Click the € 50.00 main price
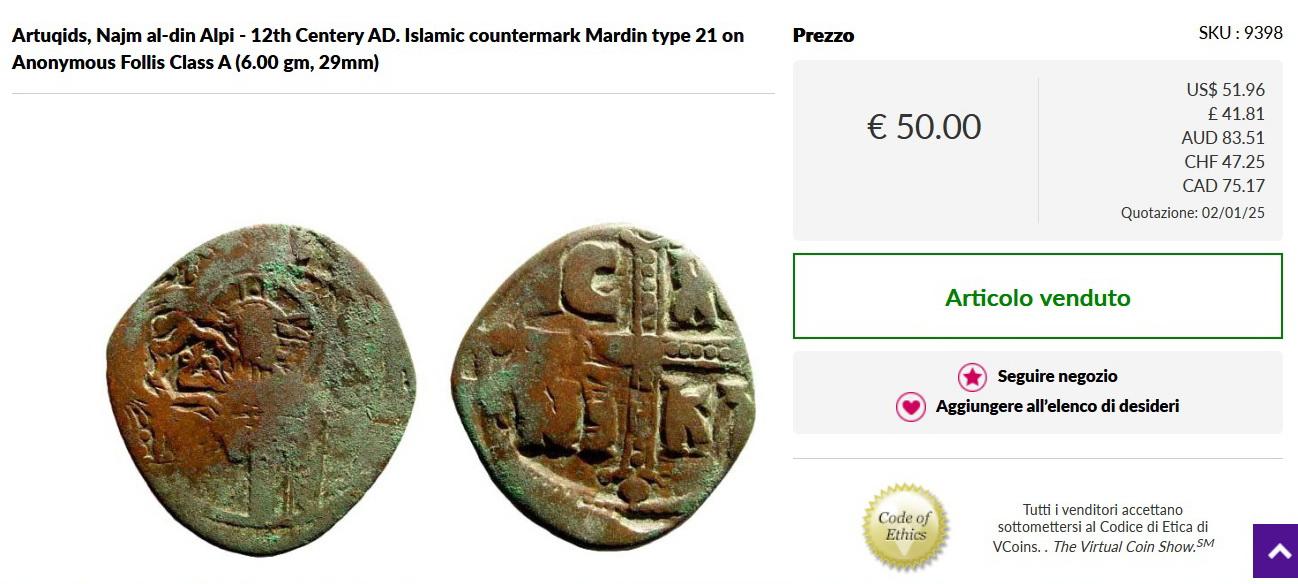Image resolution: width=1298 pixels, height=584 pixels. pyautogui.click(x=923, y=127)
